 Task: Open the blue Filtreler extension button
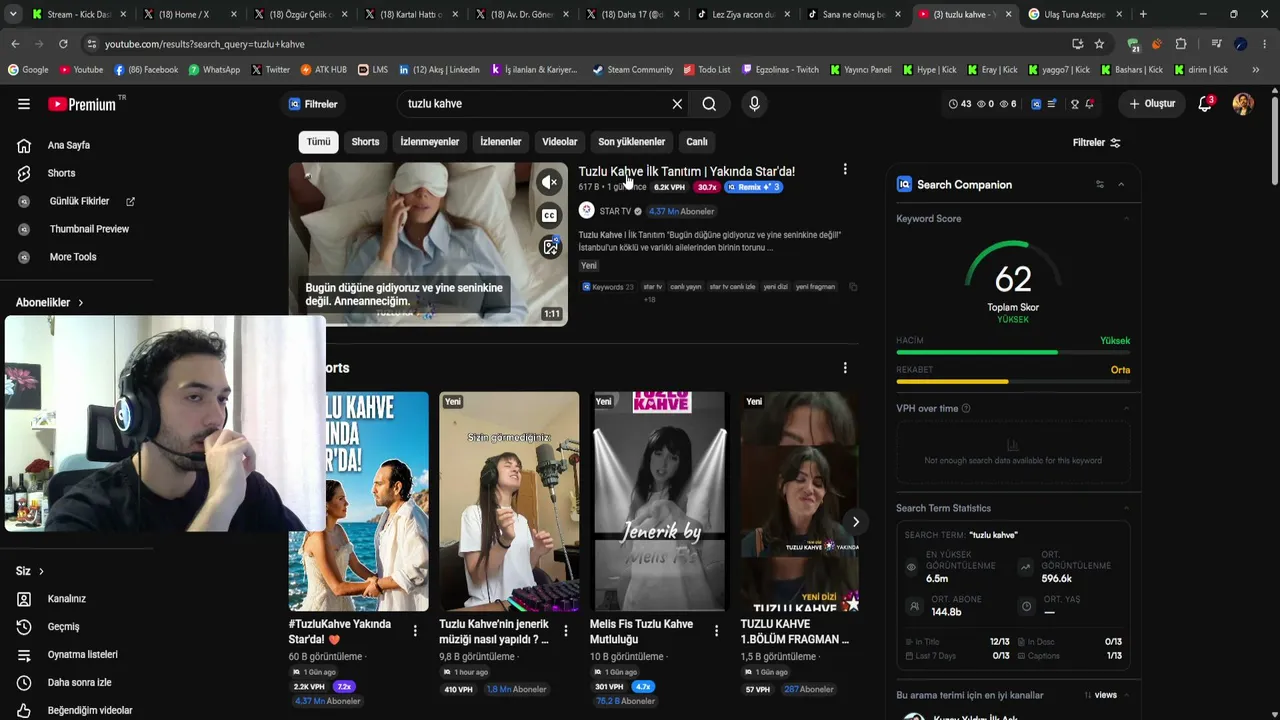pyautogui.click(x=313, y=104)
